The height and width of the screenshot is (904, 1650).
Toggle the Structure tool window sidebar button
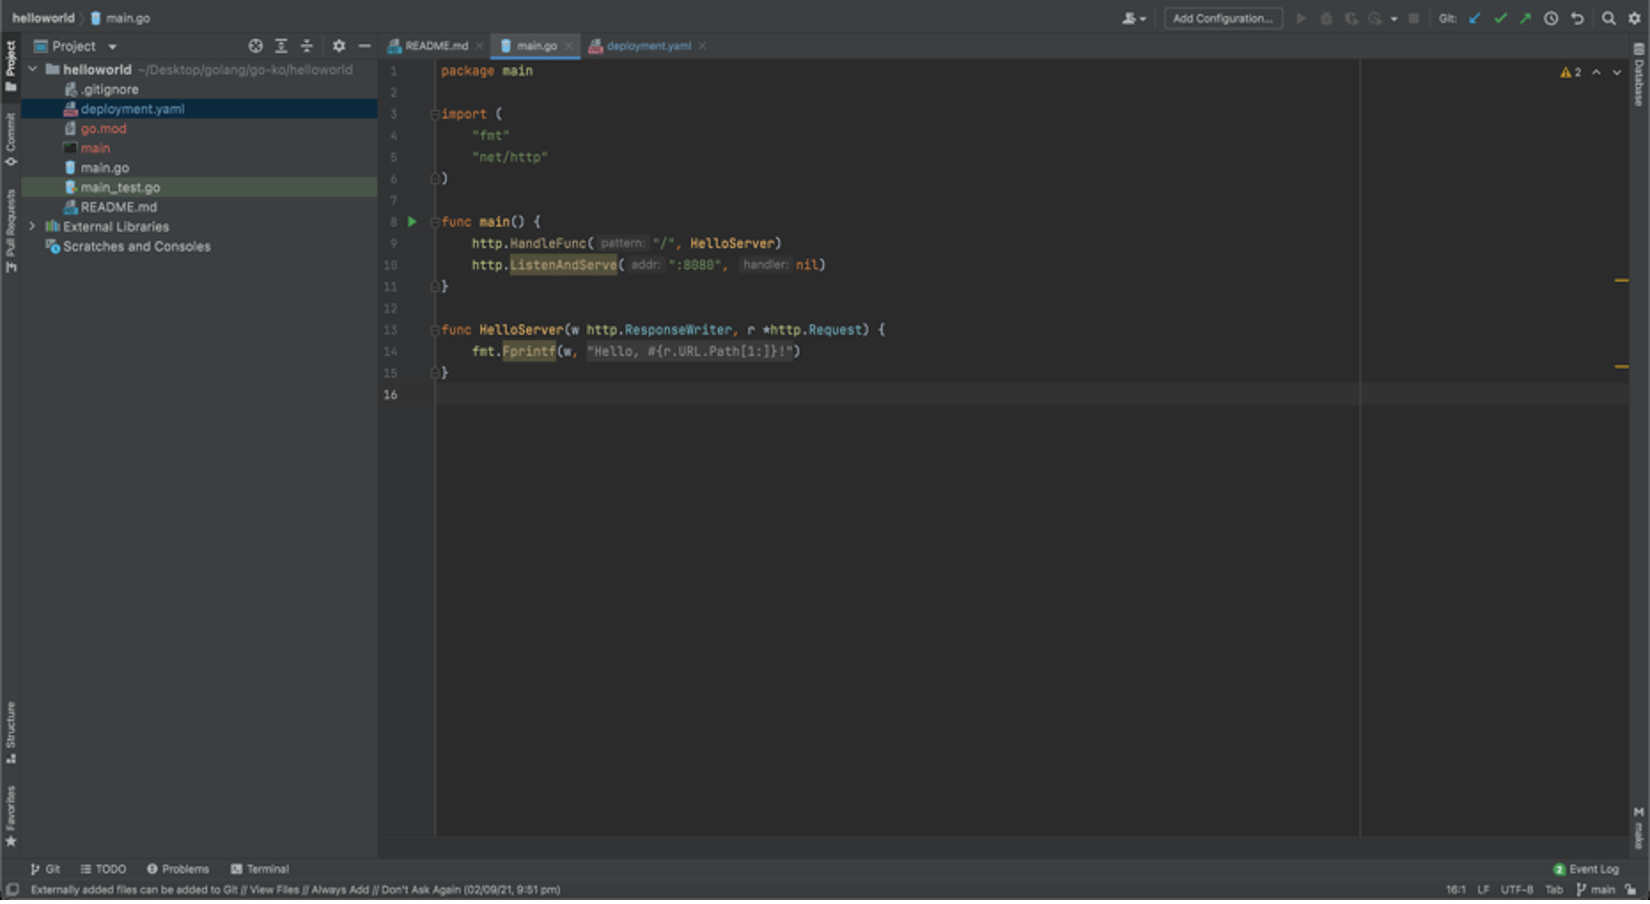click(x=10, y=733)
